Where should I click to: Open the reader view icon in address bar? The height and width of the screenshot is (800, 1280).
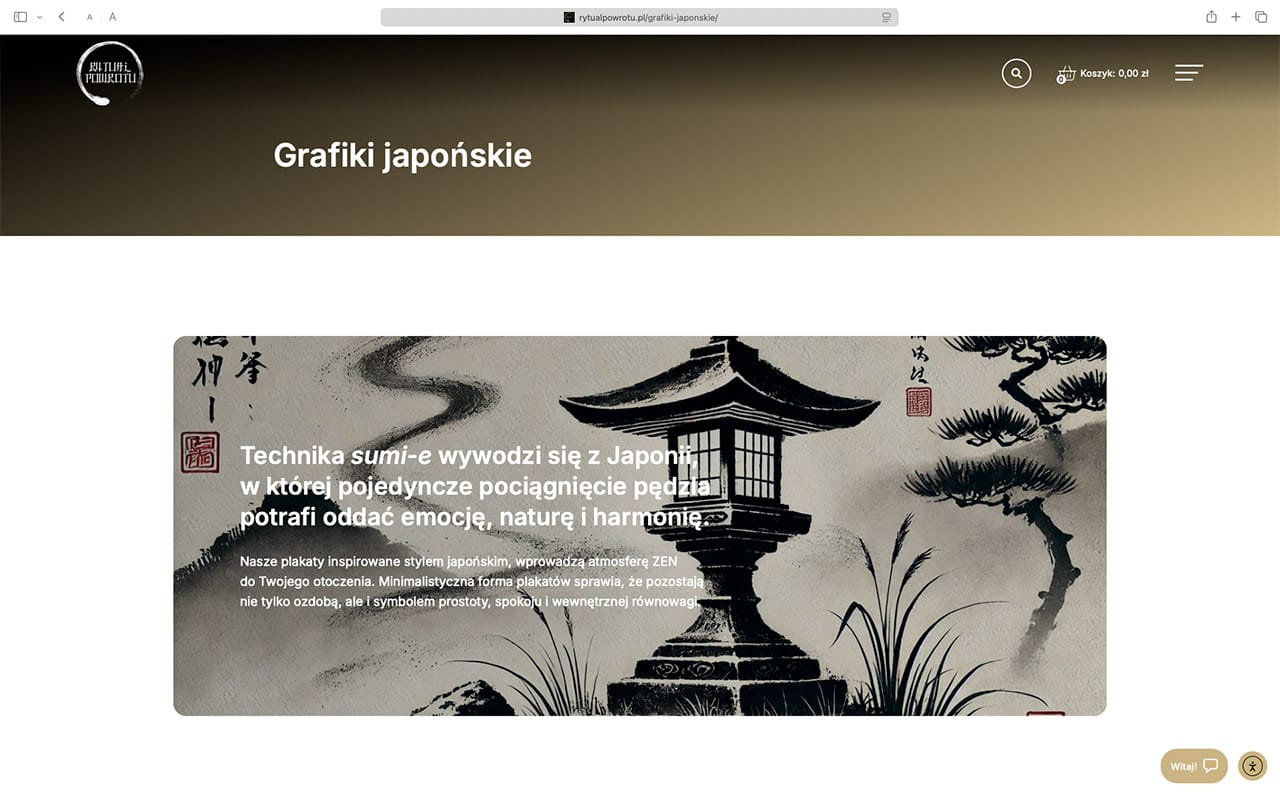(885, 17)
